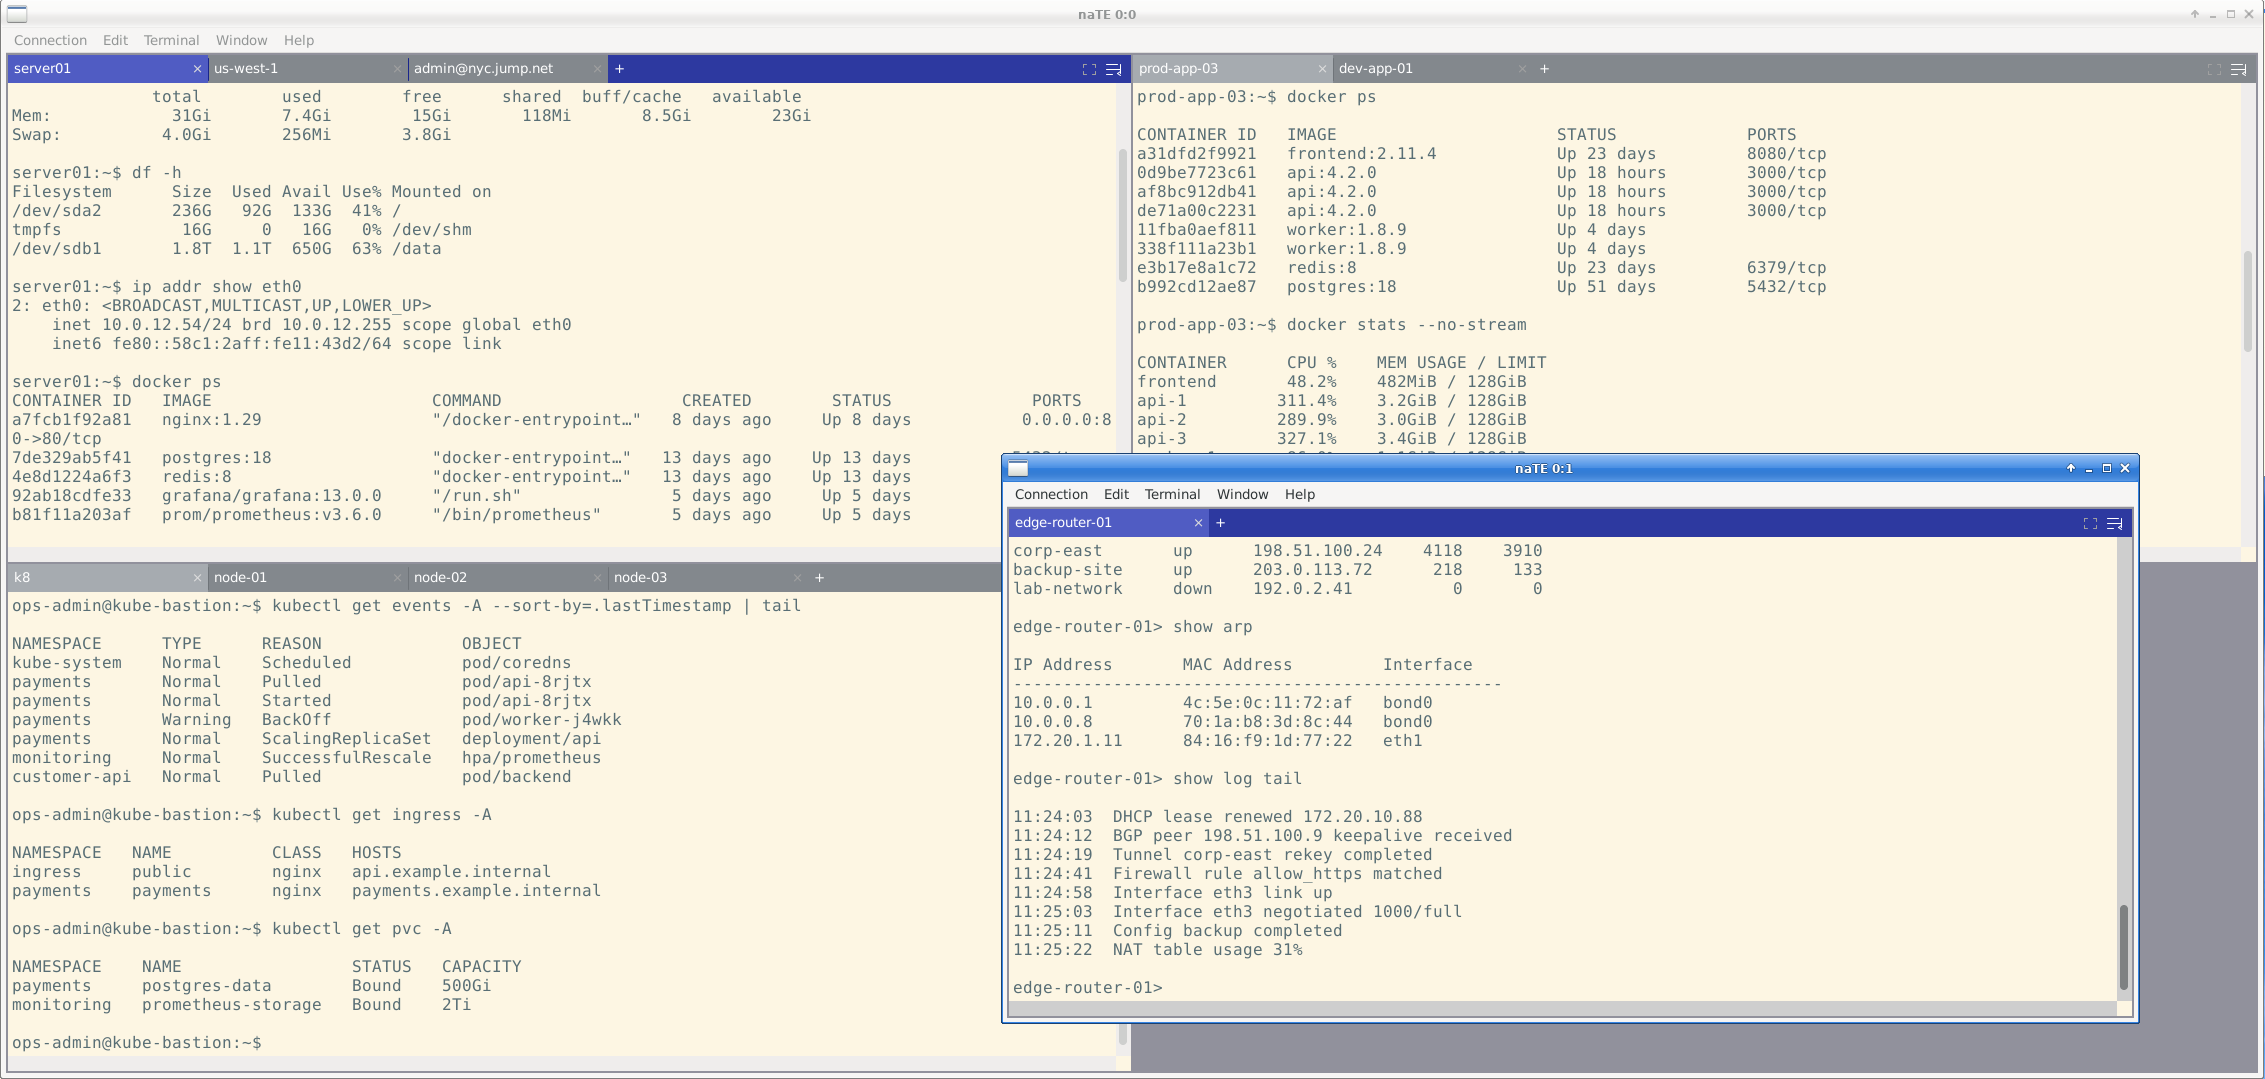Open Connection menu in naTE 0:0
2265x1079 pixels.
click(50, 41)
